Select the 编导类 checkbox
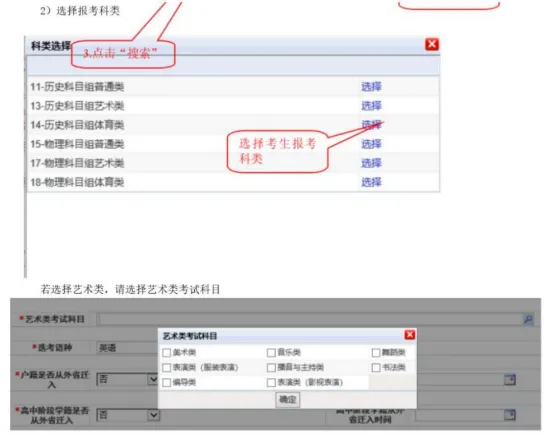This screenshot has width=555, height=436. point(166,382)
